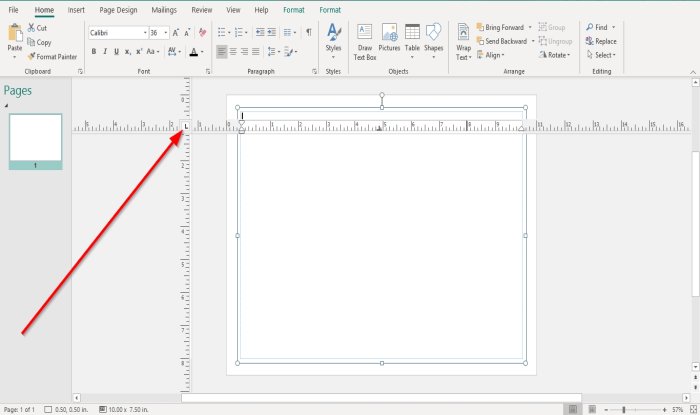The height and width of the screenshot is (415, 700).
Task: Decrease font size with the smaller A icon
Action: [x=187, y=33]
